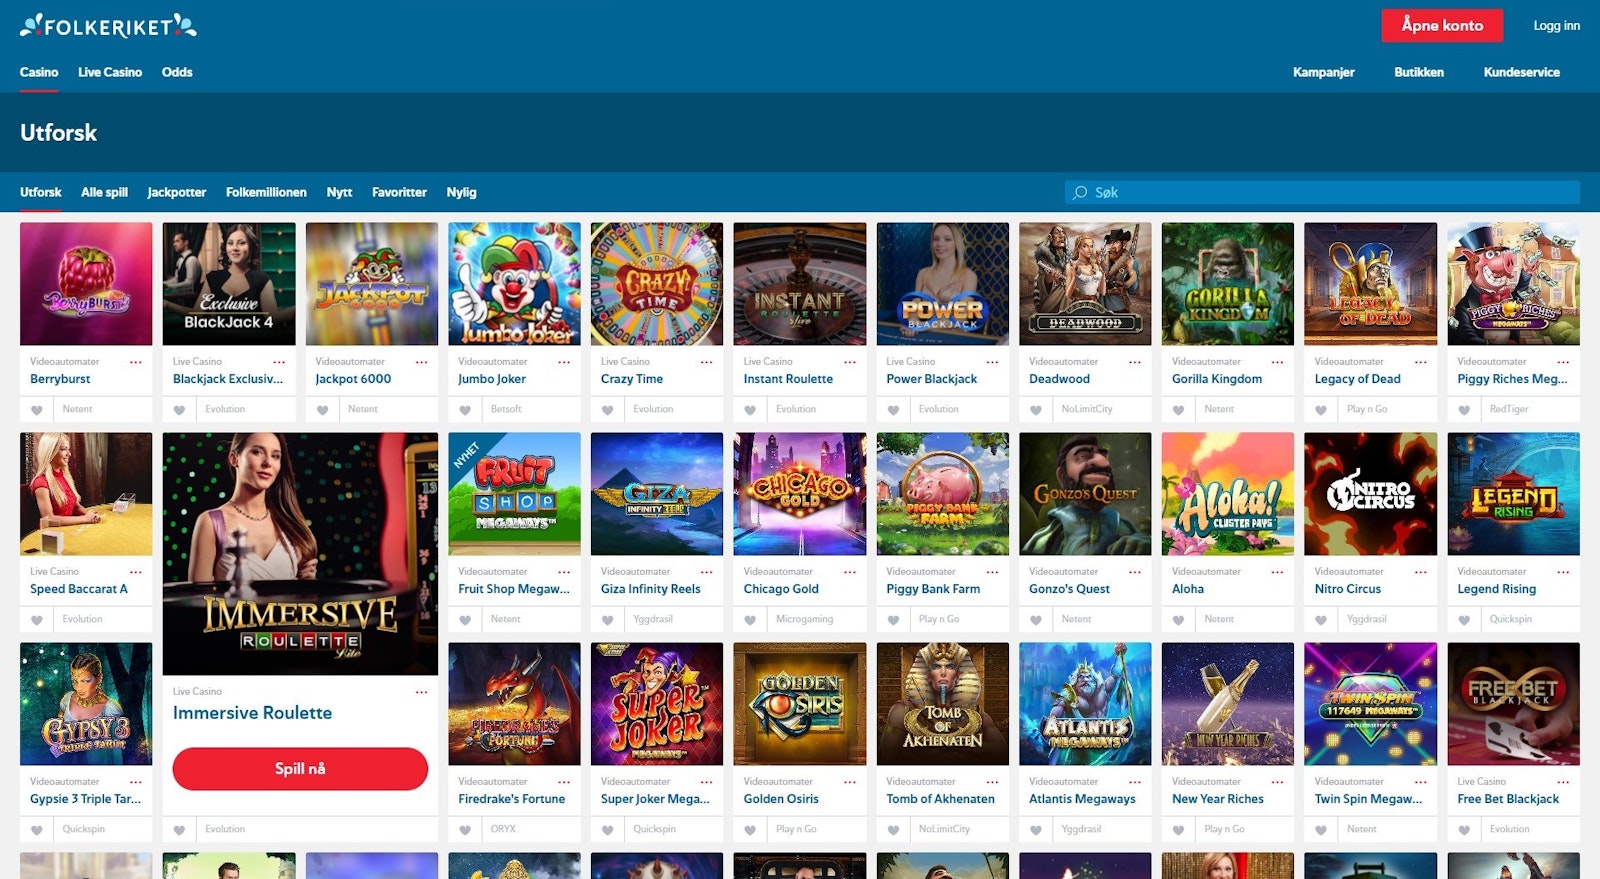1600x879 pixels.
Task: Focus the Søk search field
Action: point(1322,192)
